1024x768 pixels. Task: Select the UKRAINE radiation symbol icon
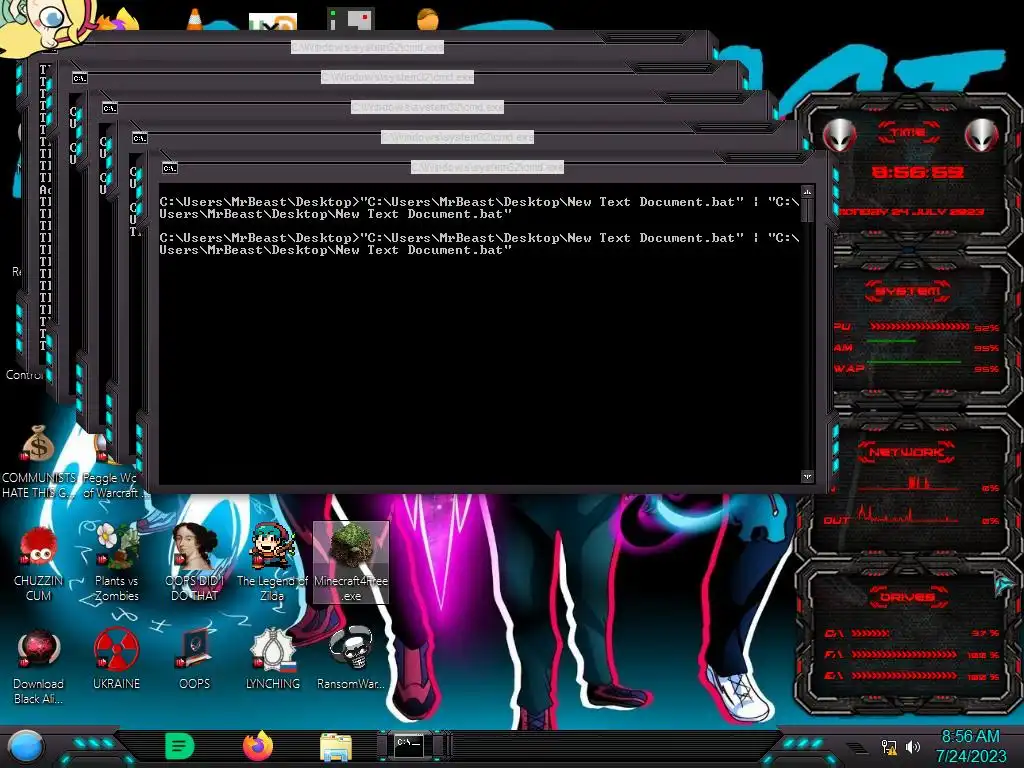point(116,660)
